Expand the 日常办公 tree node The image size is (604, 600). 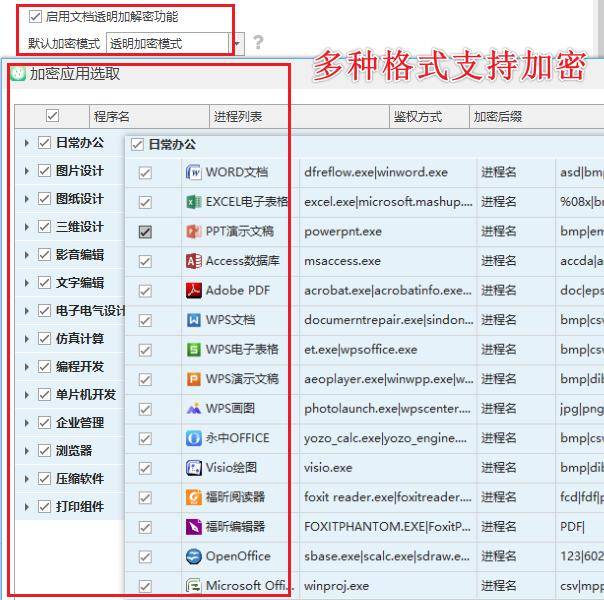(x=27, y=143)
